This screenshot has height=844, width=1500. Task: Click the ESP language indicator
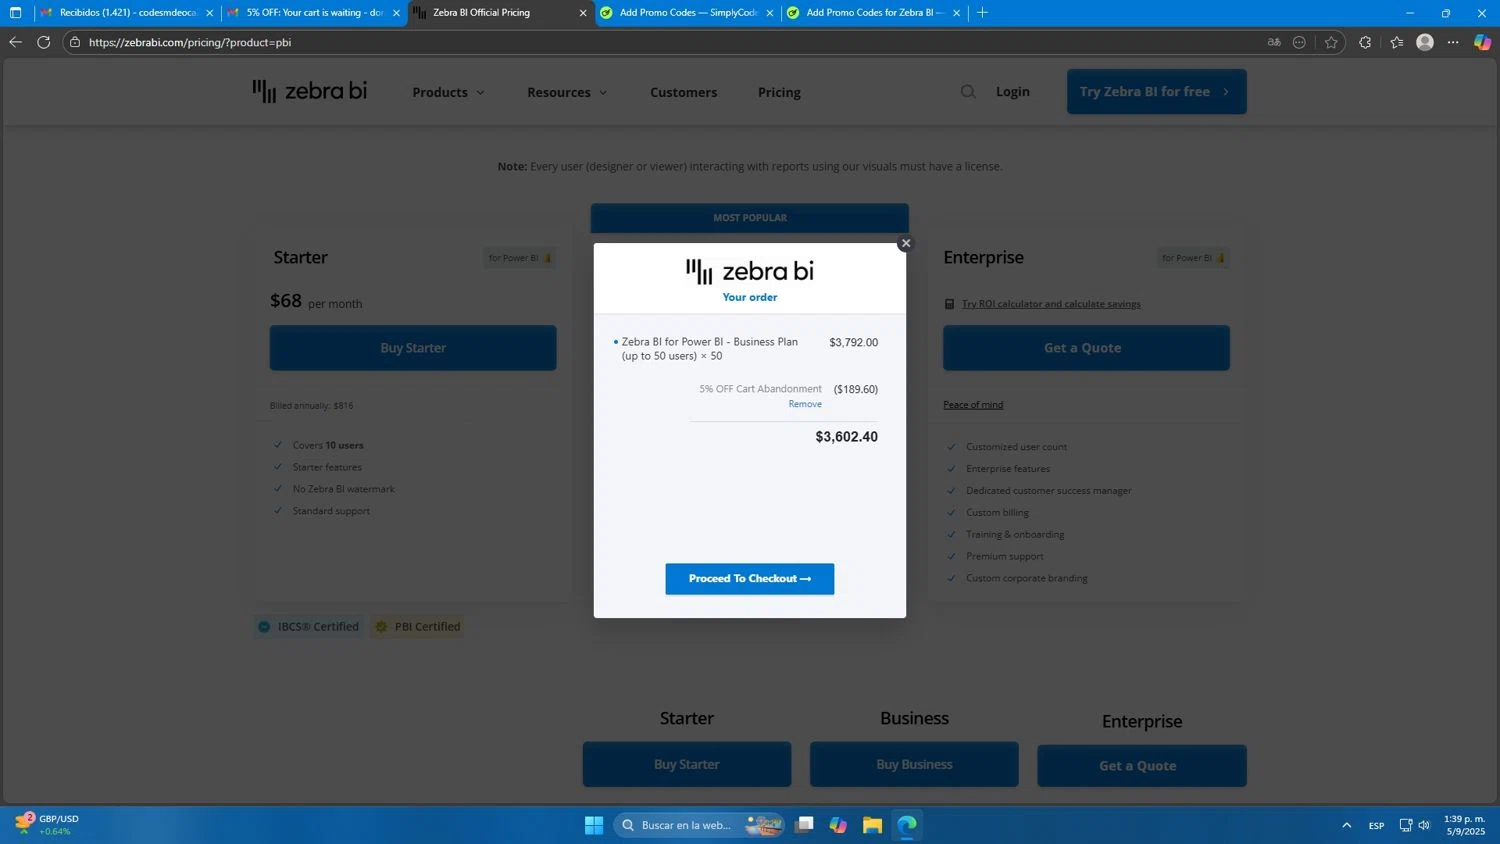coord(1377,825)
